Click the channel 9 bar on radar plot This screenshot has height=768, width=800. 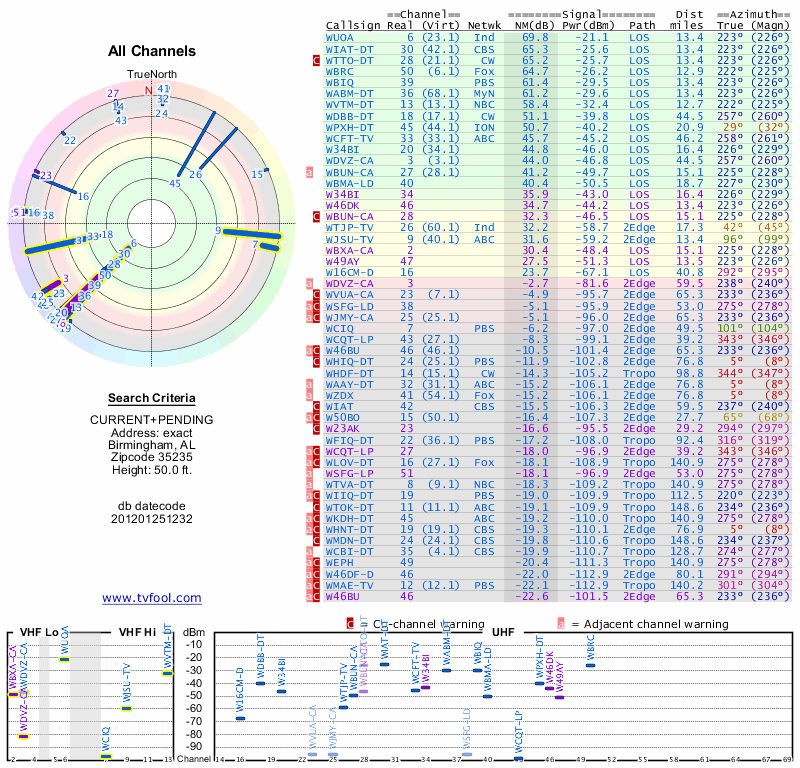pos(252,233)
